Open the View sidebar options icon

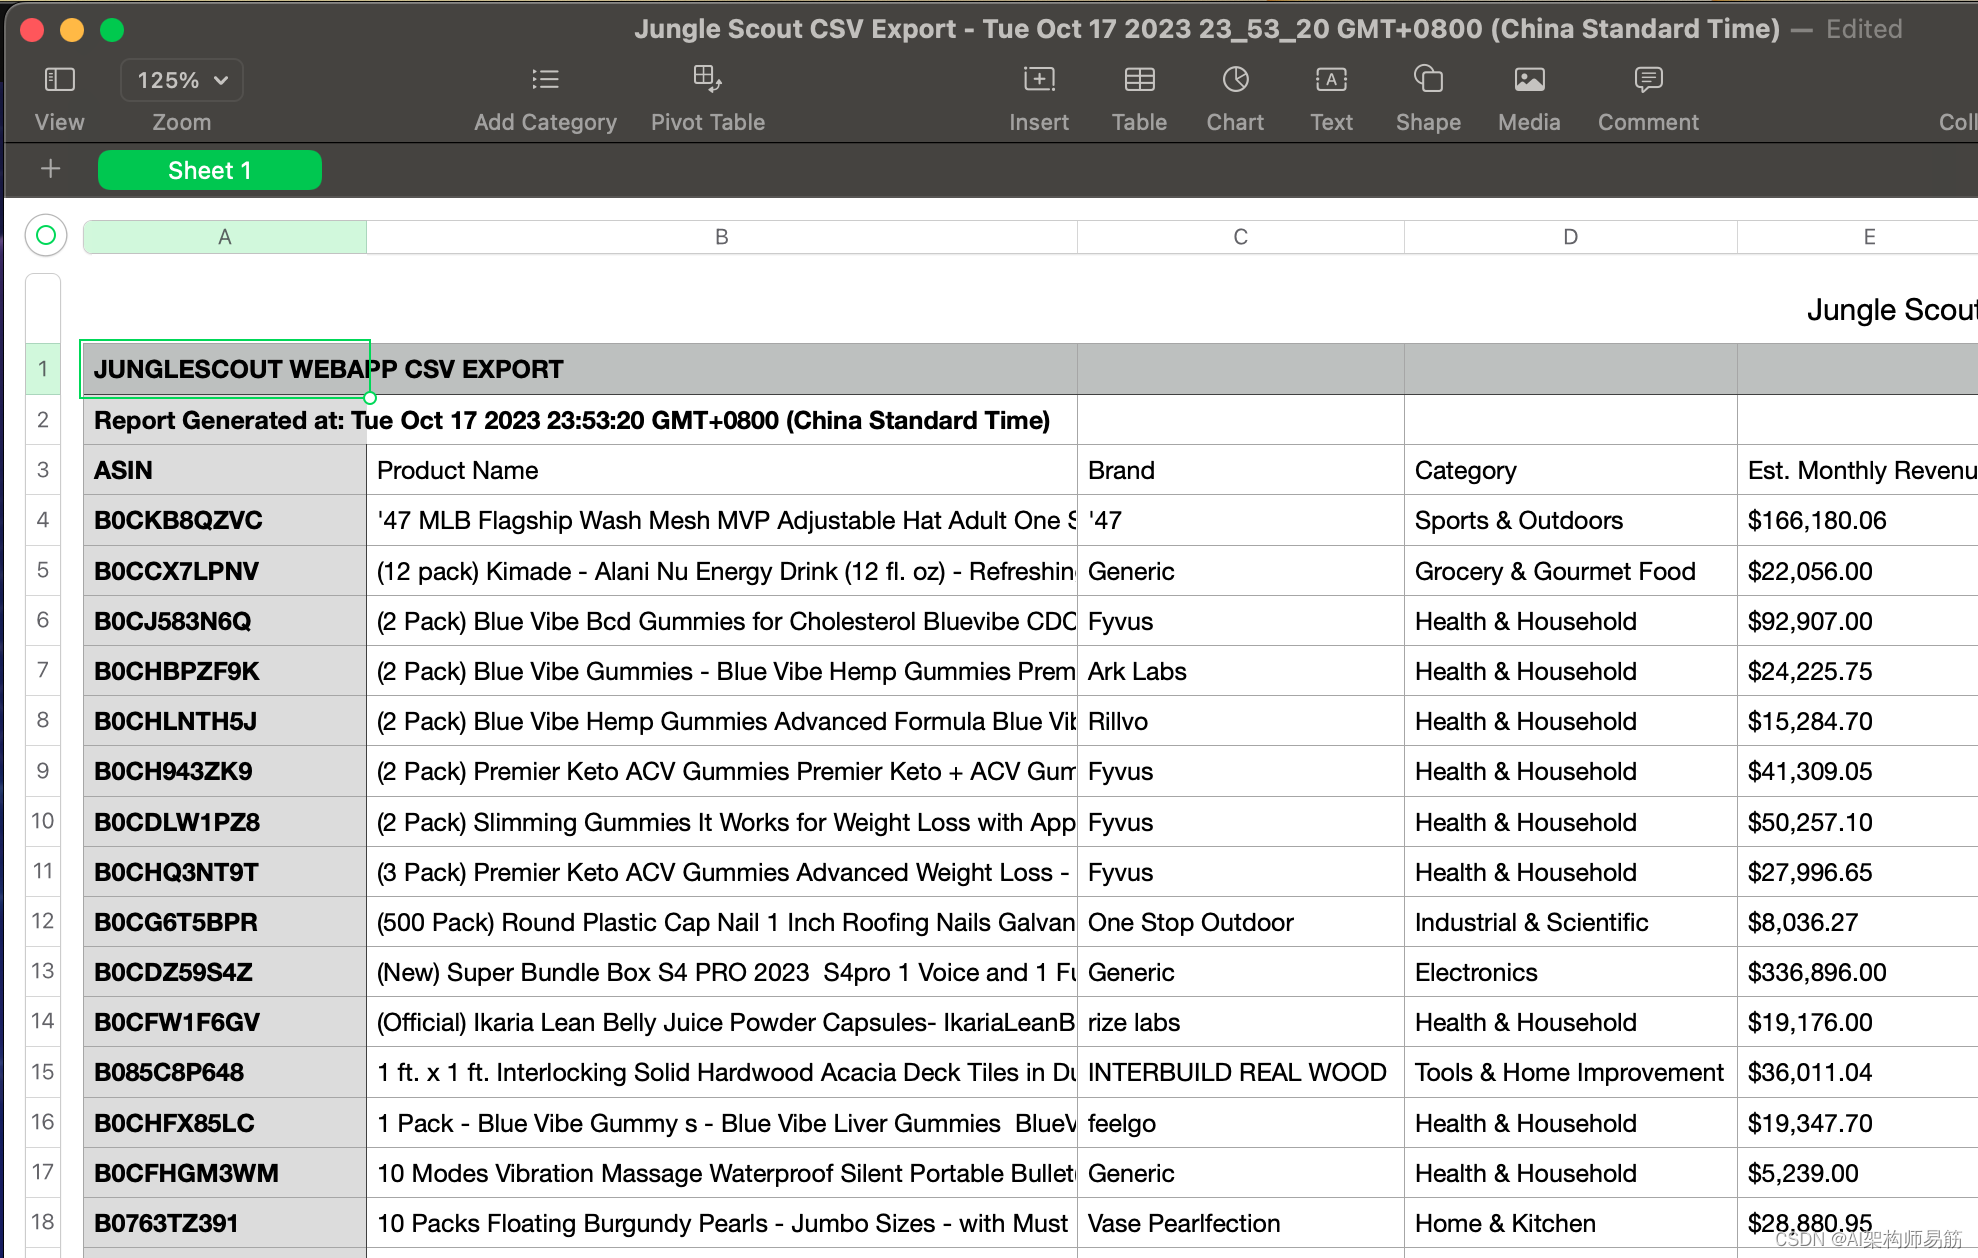click(60, 79)
